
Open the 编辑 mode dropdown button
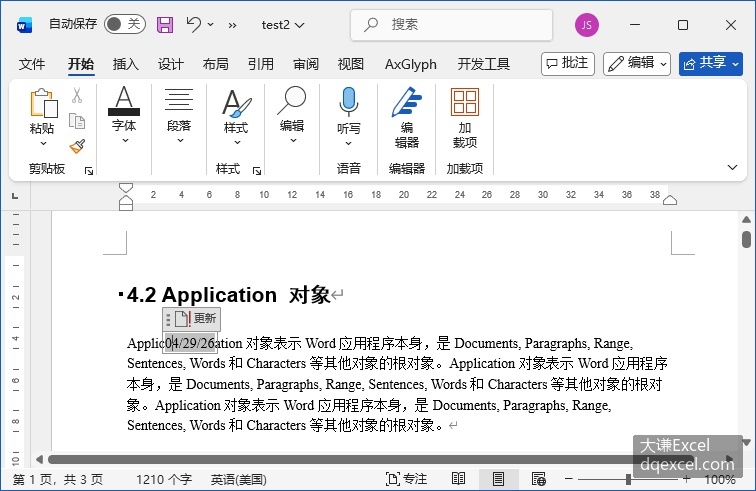637,64
